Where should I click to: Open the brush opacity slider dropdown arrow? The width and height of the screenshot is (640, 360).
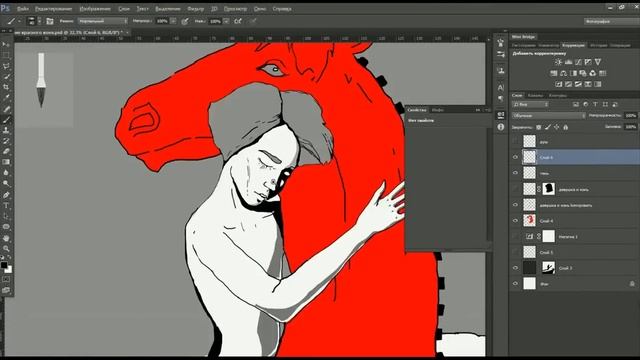(x=173, y=21)
